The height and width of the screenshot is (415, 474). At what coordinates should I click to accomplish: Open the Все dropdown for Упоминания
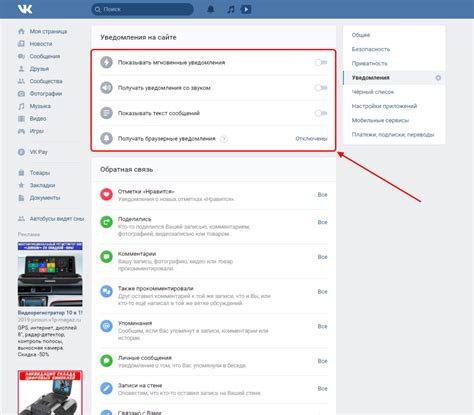click(322, 326)
